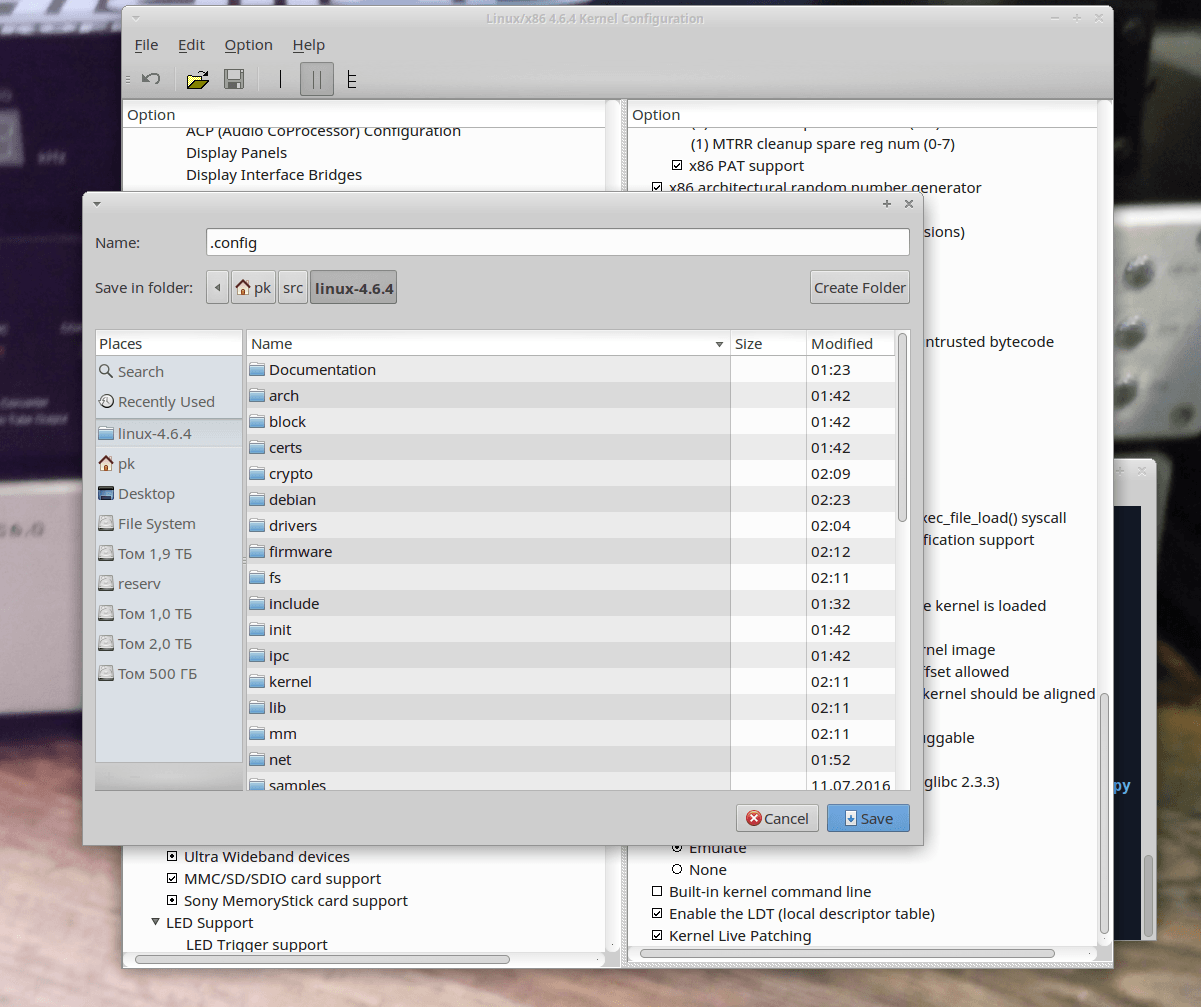Select the None radio button
Viewport: 1201px width, 1007px height.
[677, 870]
